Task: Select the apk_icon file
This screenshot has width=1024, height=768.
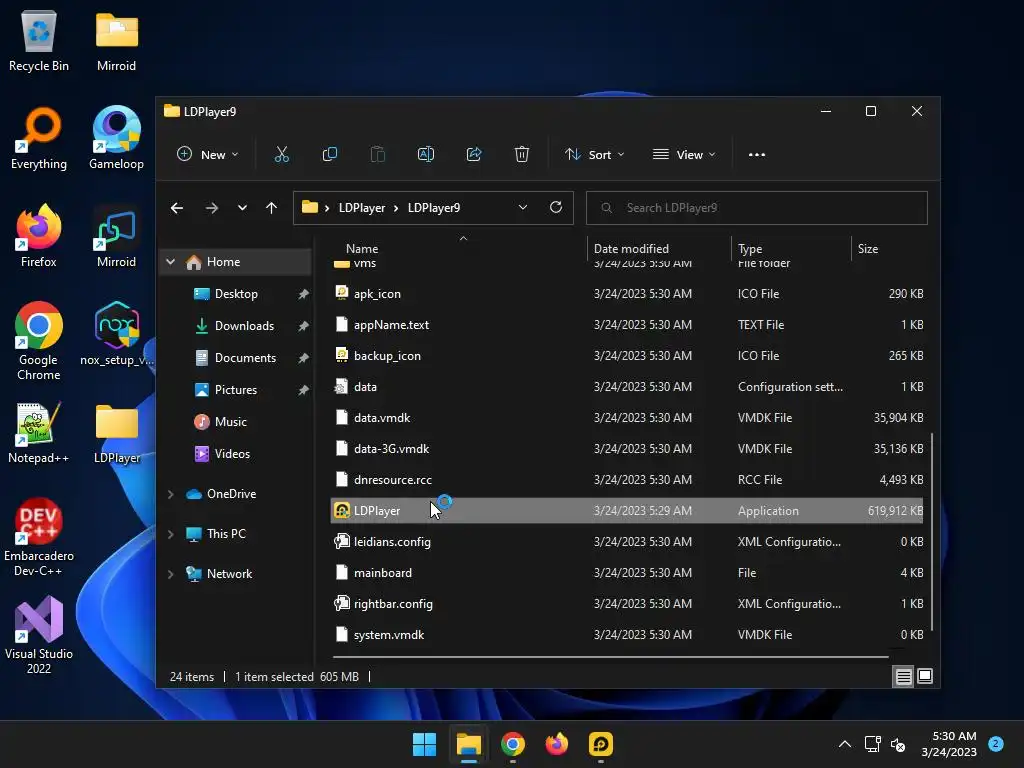Action: (x=627, y=294)
